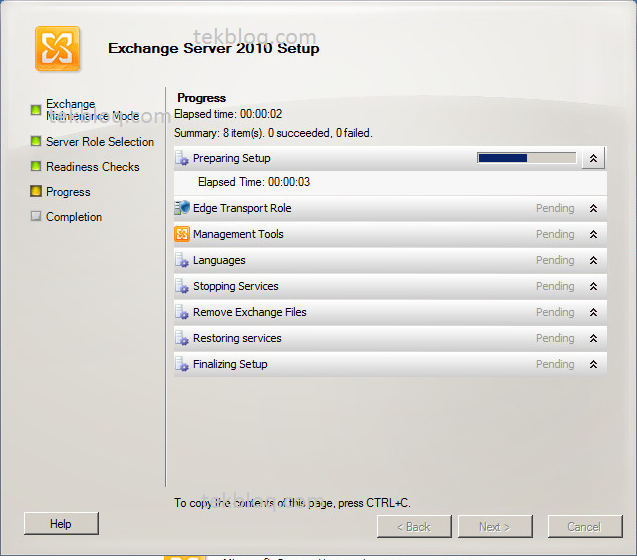Click Pending status of Stopping Services

pyautogui.click(x=555, y=286)
